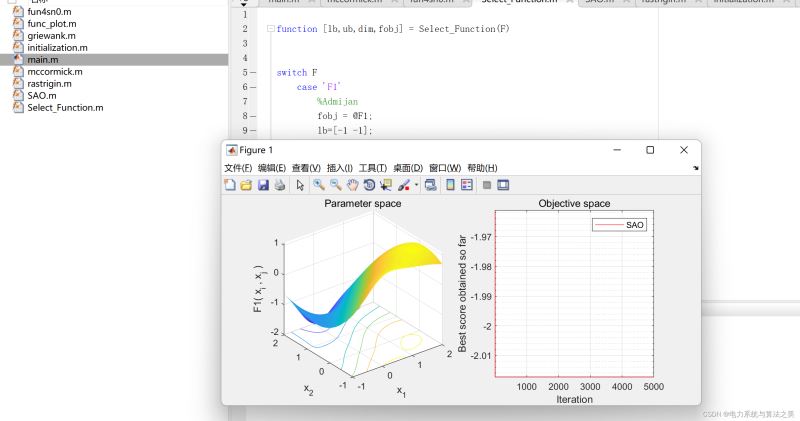Click the dock figure arrow in menu bar
800x421 pixels.
pos(695,168)
